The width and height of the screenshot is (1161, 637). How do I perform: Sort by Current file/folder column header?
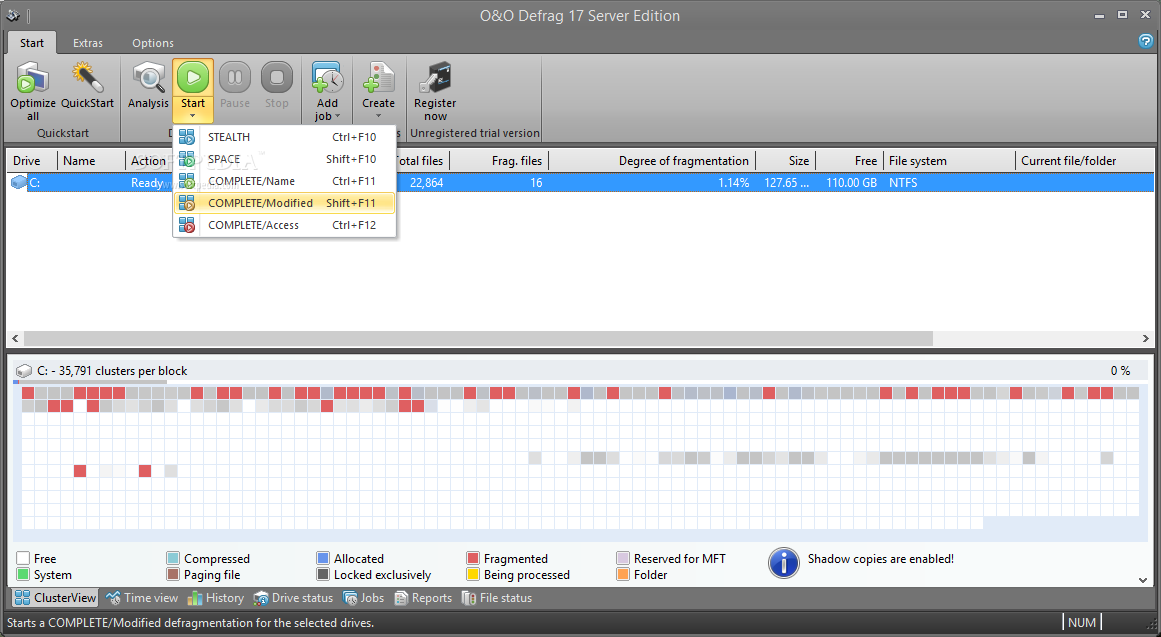click(x=1085, y=161)
